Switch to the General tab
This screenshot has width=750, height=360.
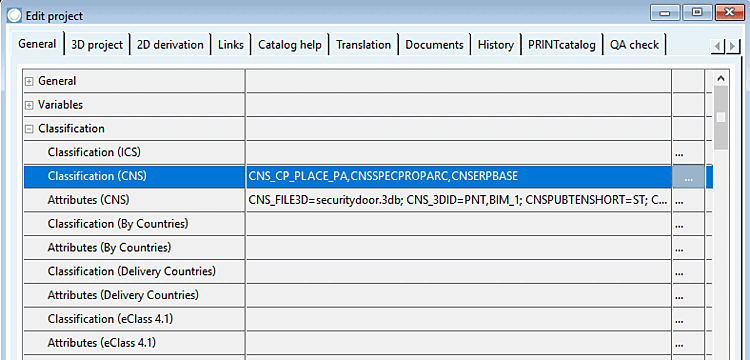(x=37, y=44)
